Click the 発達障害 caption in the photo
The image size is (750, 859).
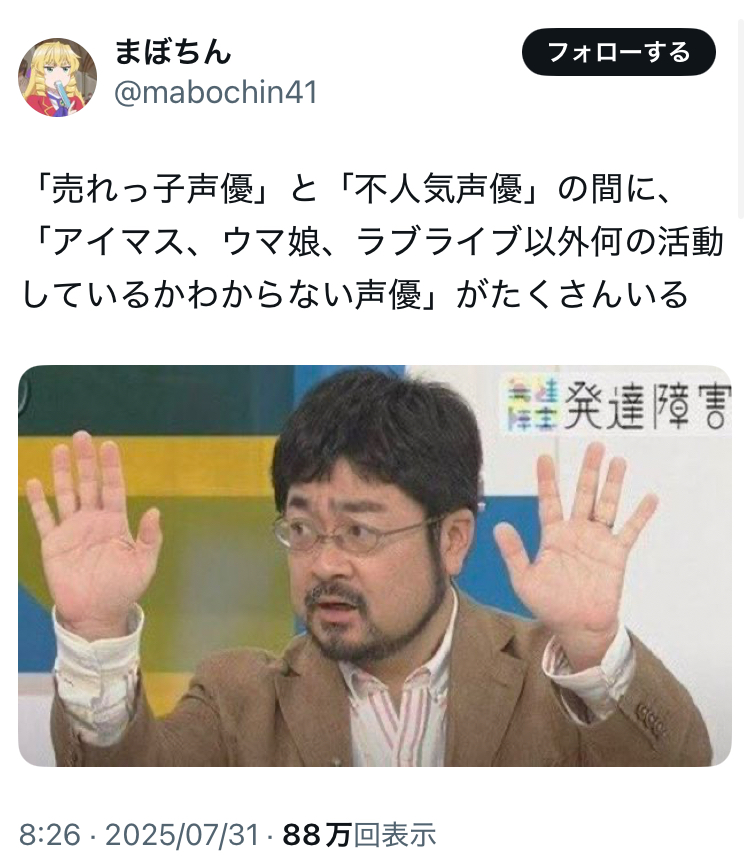646,406
